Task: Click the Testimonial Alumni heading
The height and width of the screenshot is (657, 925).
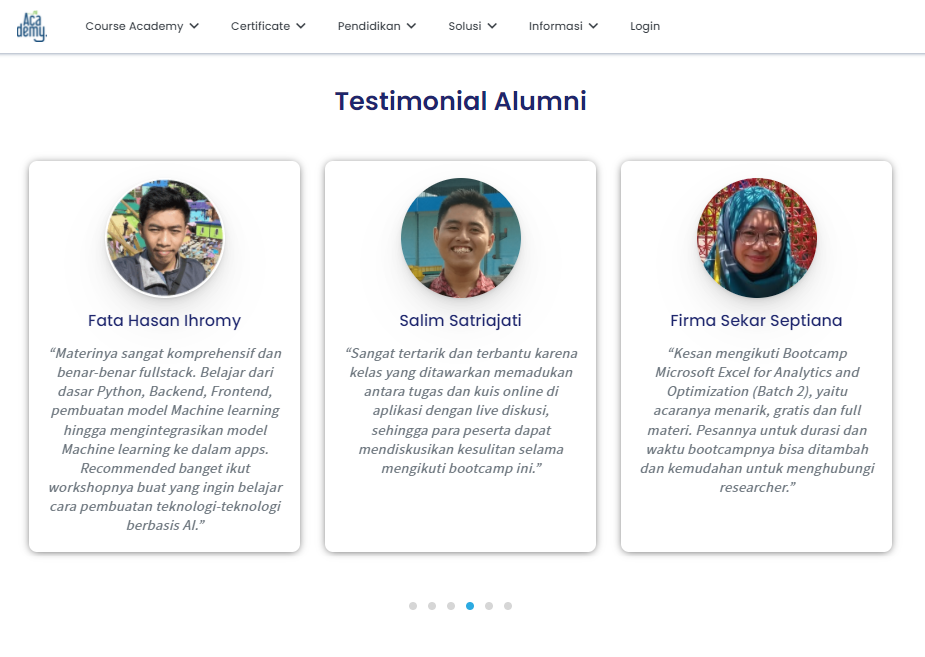Action: pyautogui.click(x=461, y=100)
